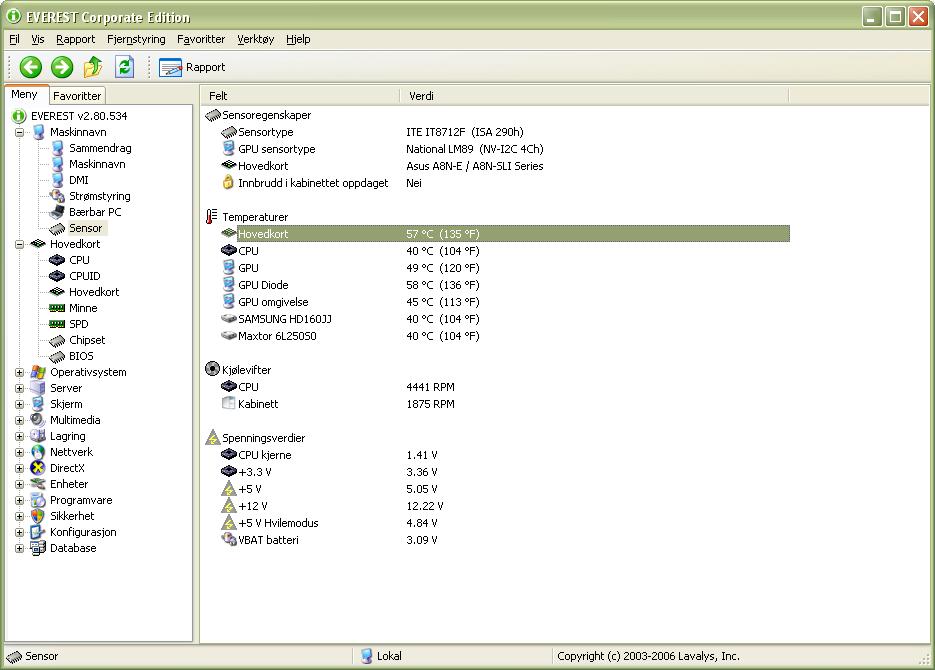
Task: Expand the Enheter tree node
Action: click(19, 485)
